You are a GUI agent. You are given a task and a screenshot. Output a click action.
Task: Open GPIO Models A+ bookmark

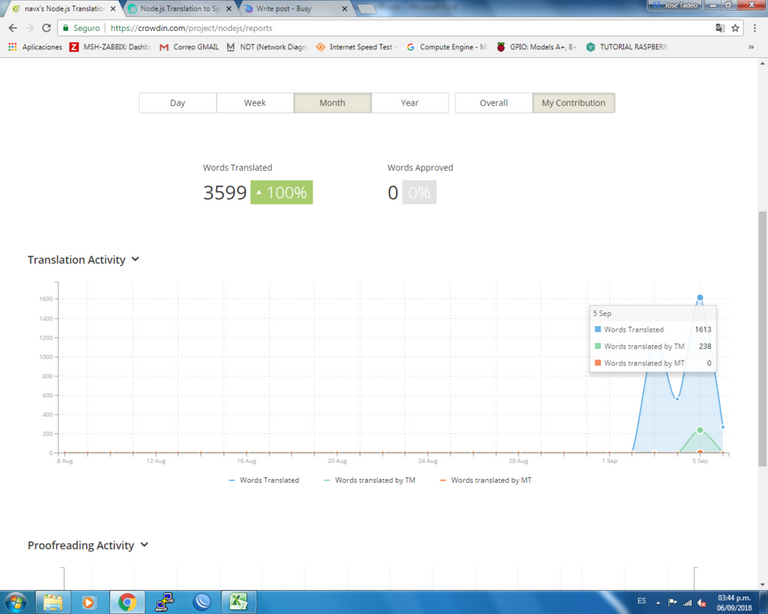point(537,47)
